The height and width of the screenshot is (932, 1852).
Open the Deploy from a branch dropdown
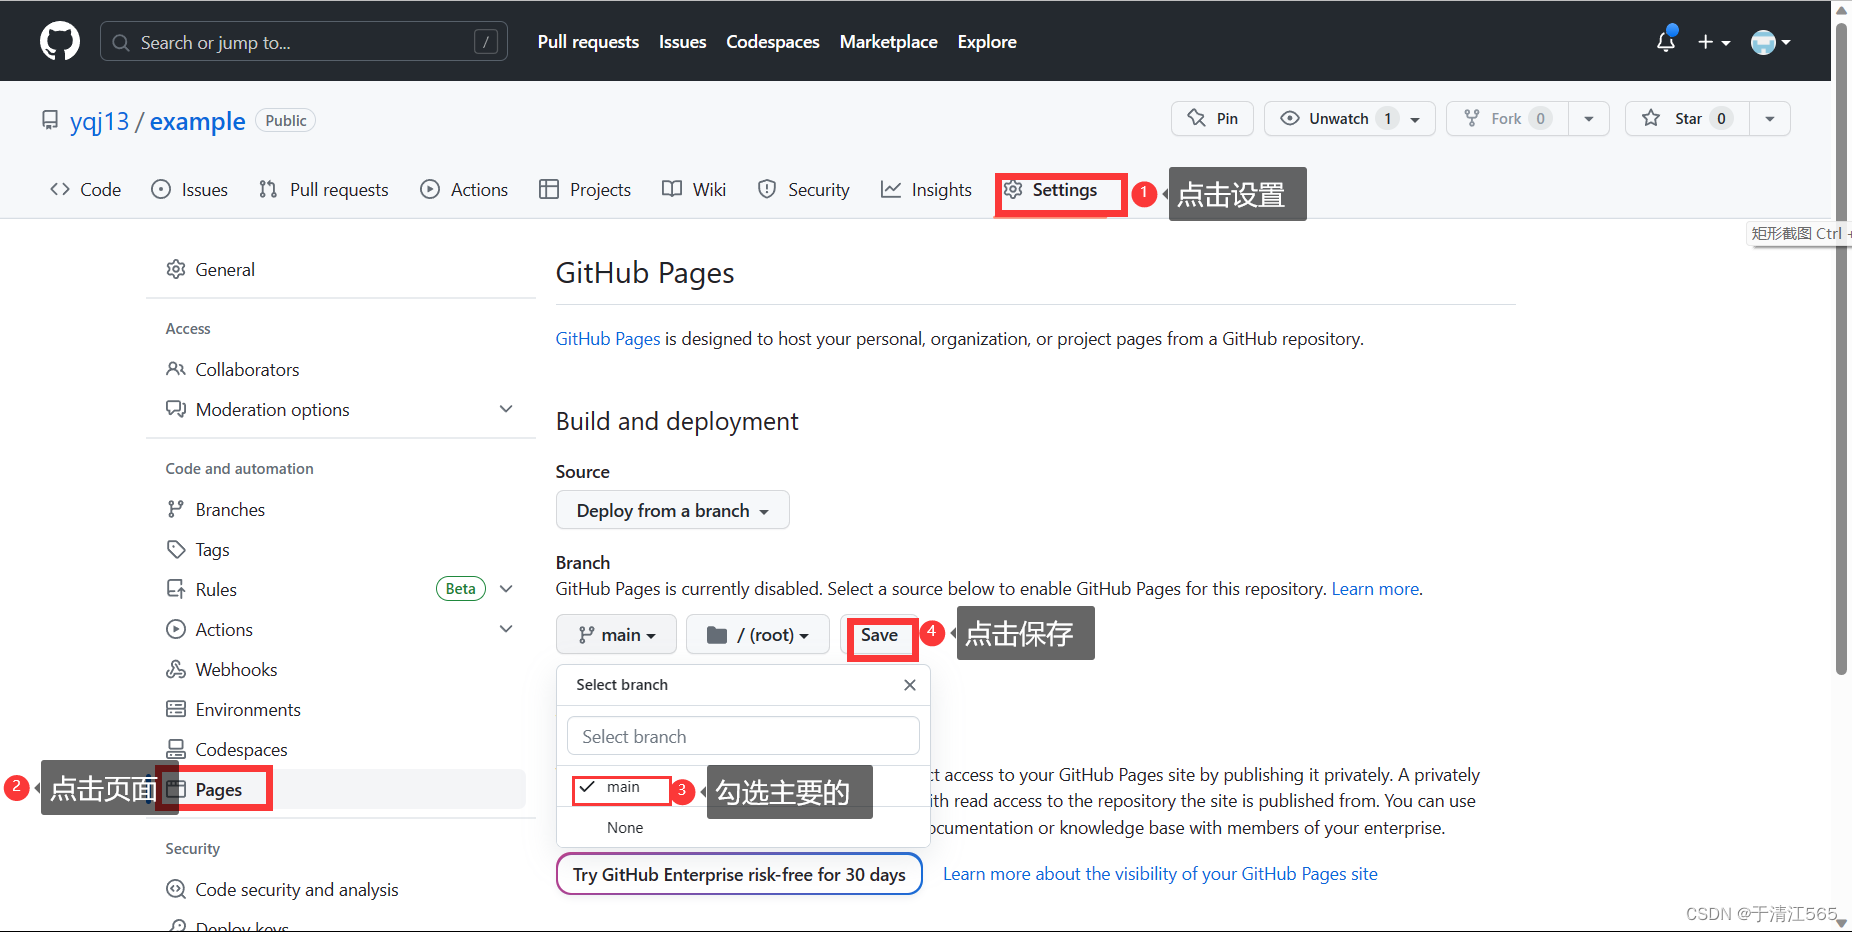click(673, 510)
